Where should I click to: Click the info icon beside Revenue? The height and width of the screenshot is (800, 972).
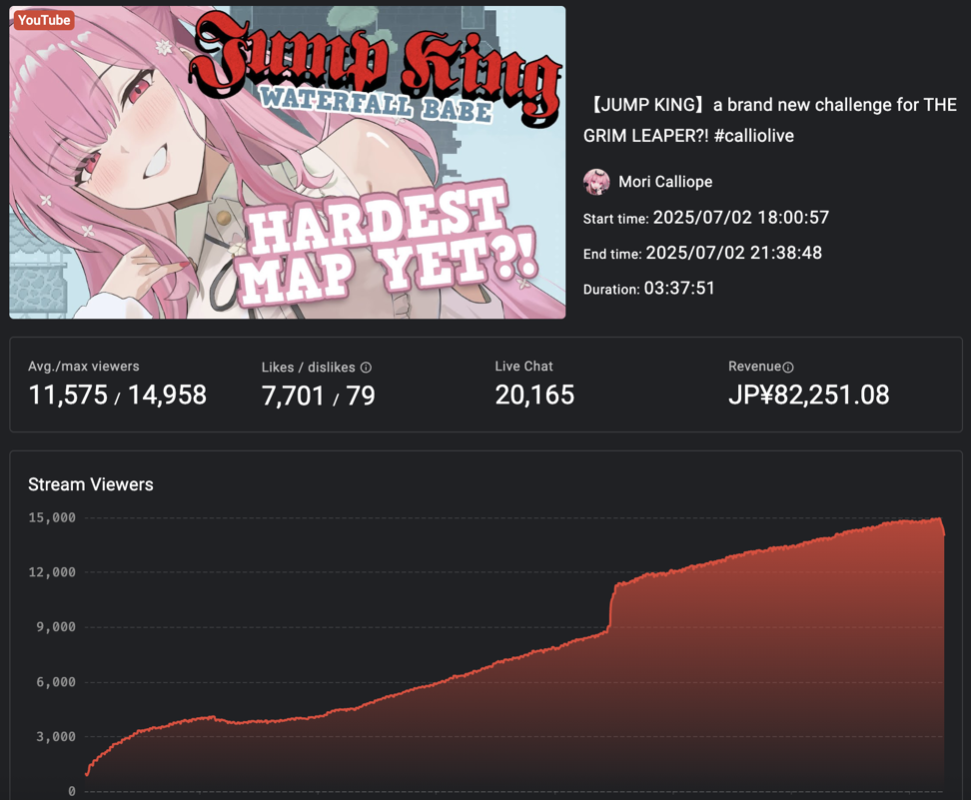788,367
